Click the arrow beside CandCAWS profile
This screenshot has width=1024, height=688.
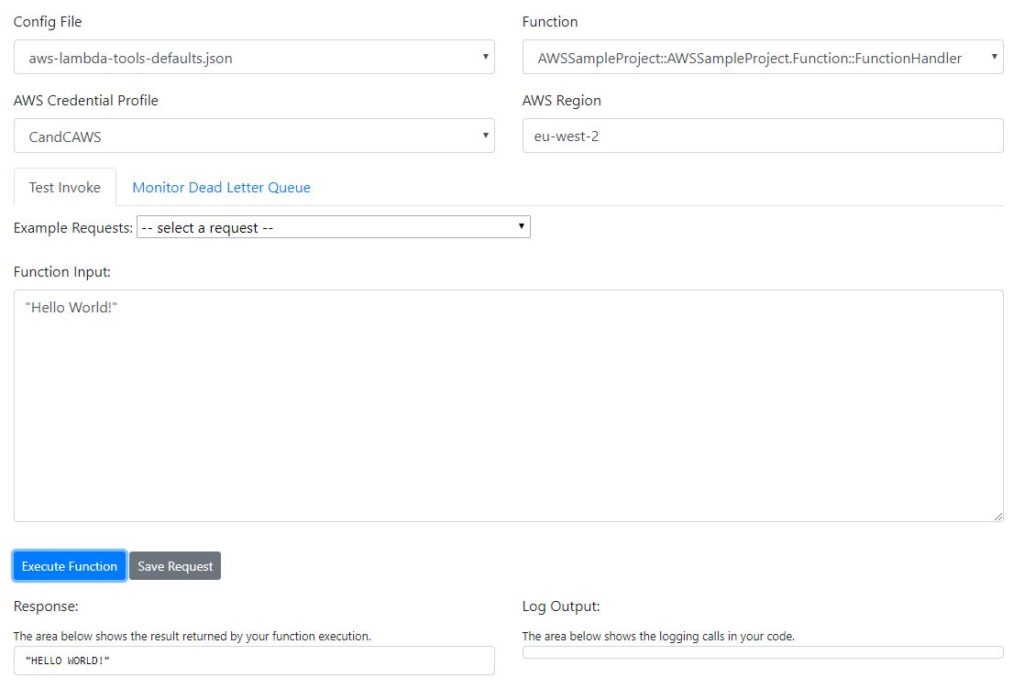pos(485,136)
